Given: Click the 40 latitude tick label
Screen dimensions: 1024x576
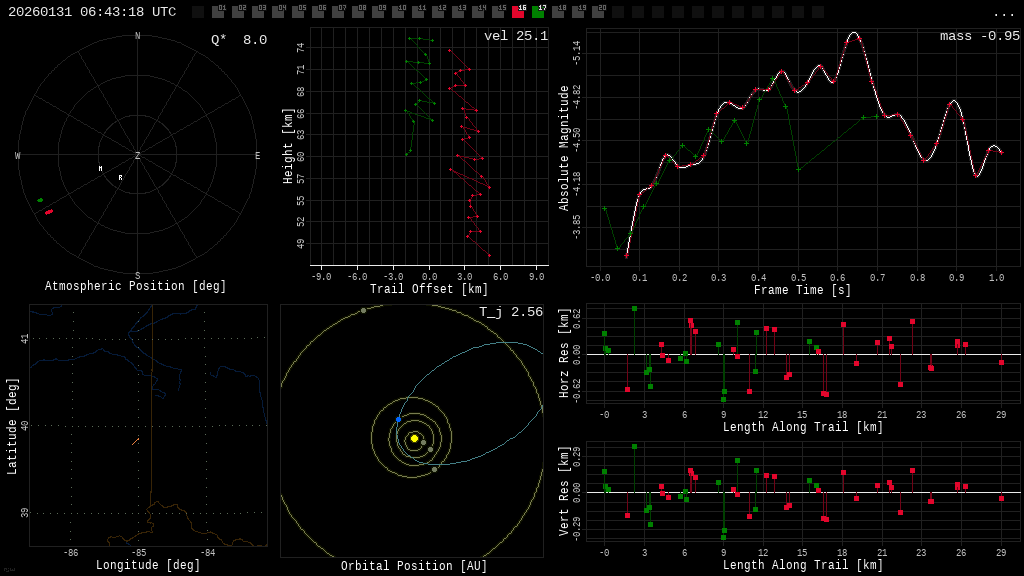Looking at the screenshot, I should tap(25, 426).
